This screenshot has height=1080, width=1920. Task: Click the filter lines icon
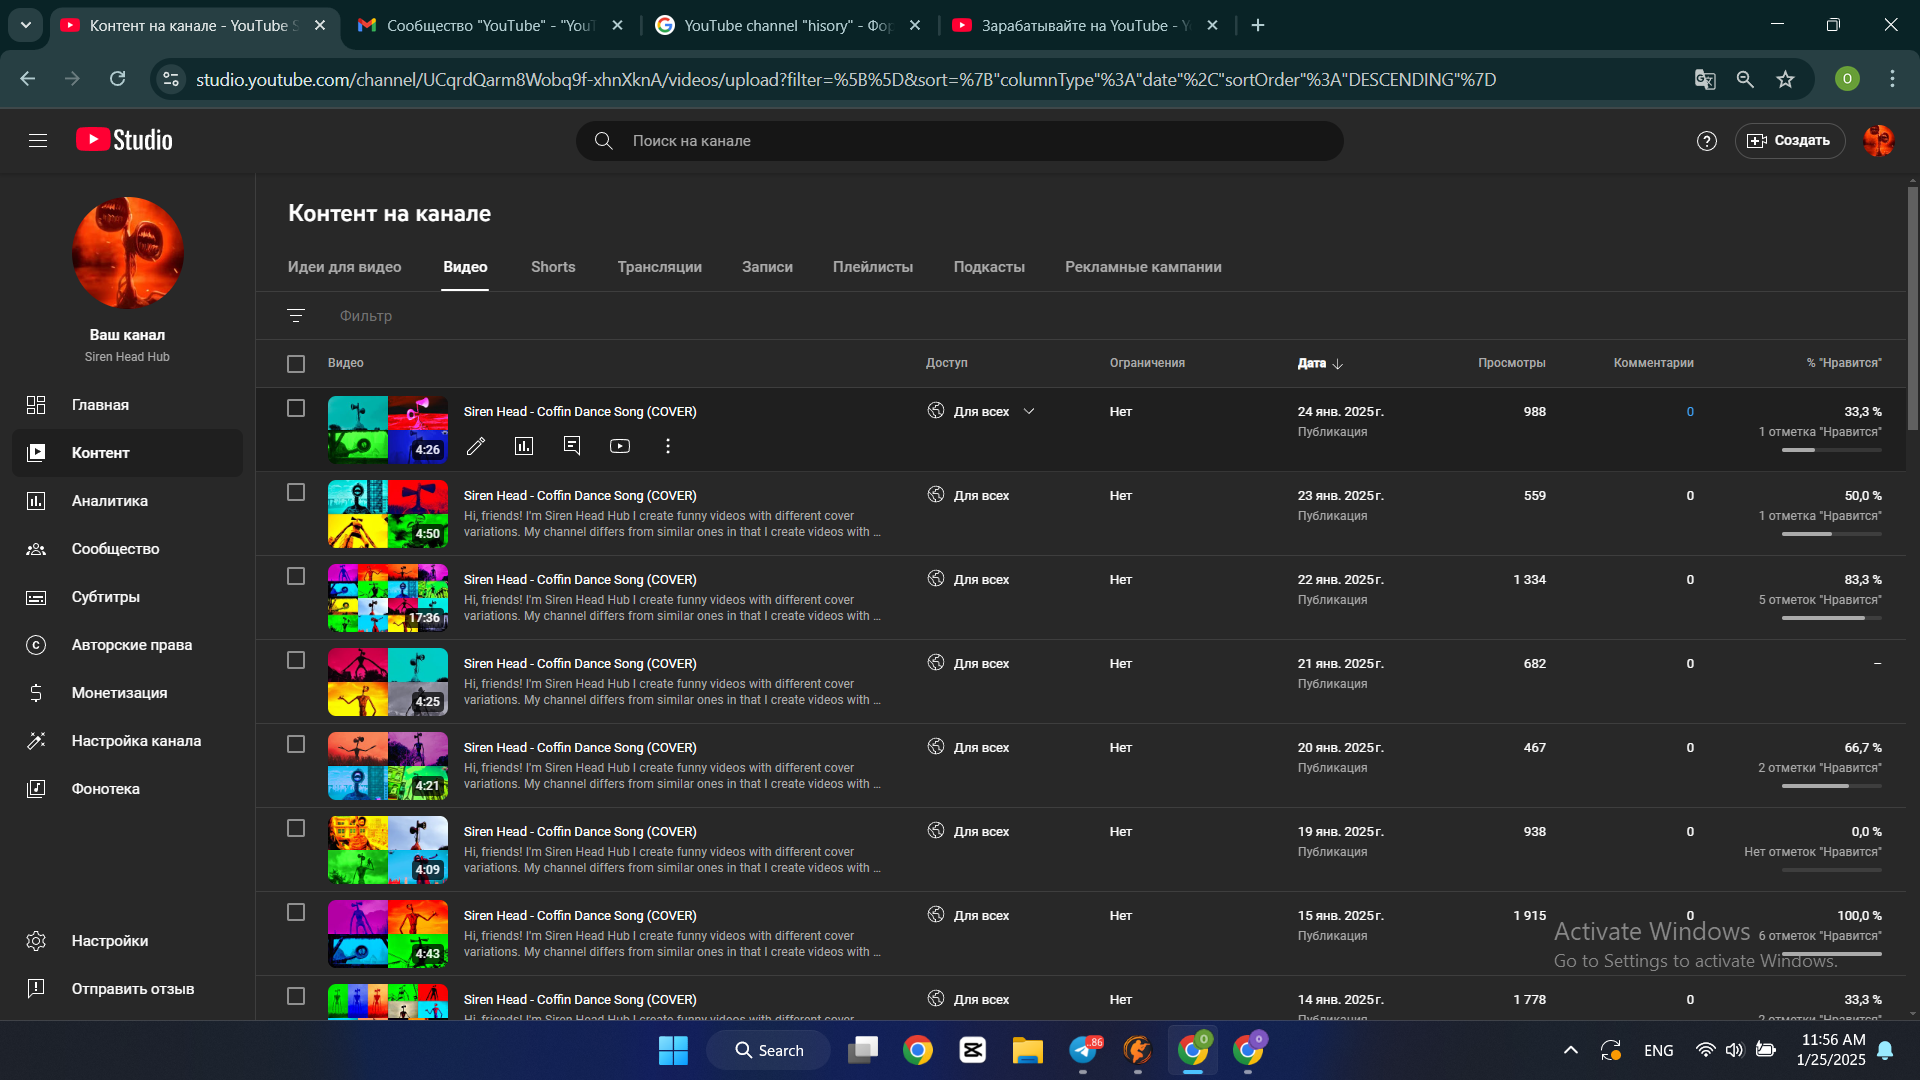click(296, 316)
